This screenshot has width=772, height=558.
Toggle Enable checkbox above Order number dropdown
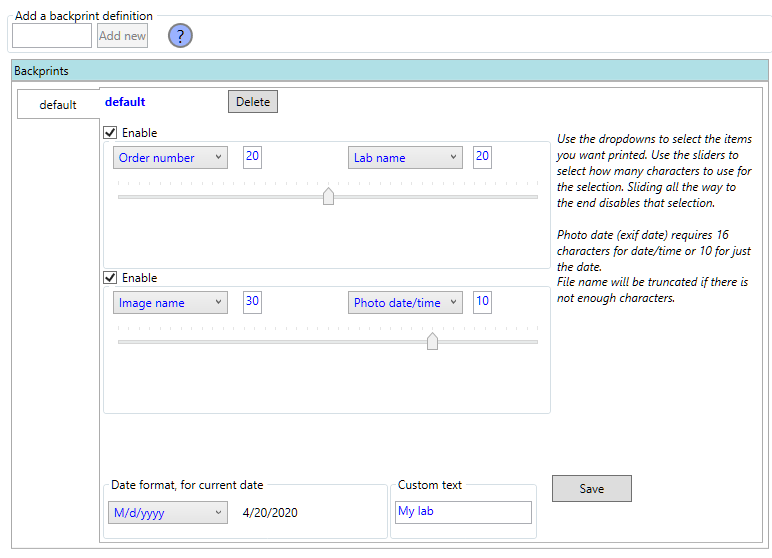click(x=111, y=133)
